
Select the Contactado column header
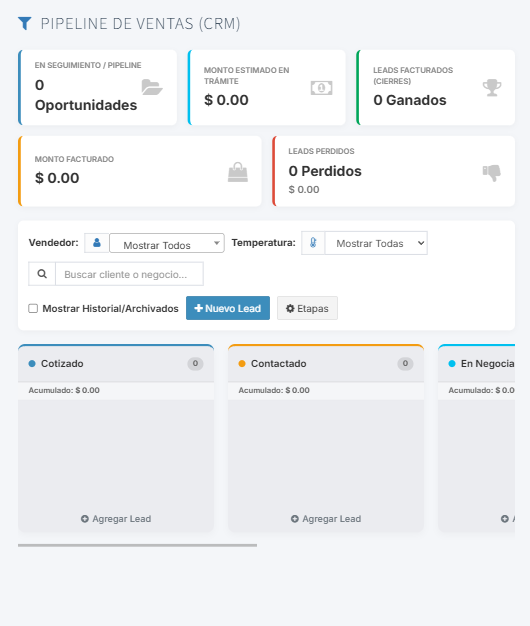click(326, 363)
